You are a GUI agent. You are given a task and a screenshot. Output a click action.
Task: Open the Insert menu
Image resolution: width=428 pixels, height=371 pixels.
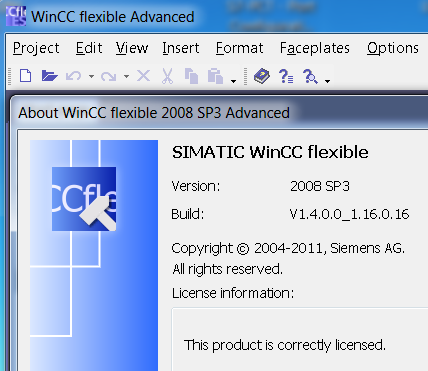coord(181,48)
